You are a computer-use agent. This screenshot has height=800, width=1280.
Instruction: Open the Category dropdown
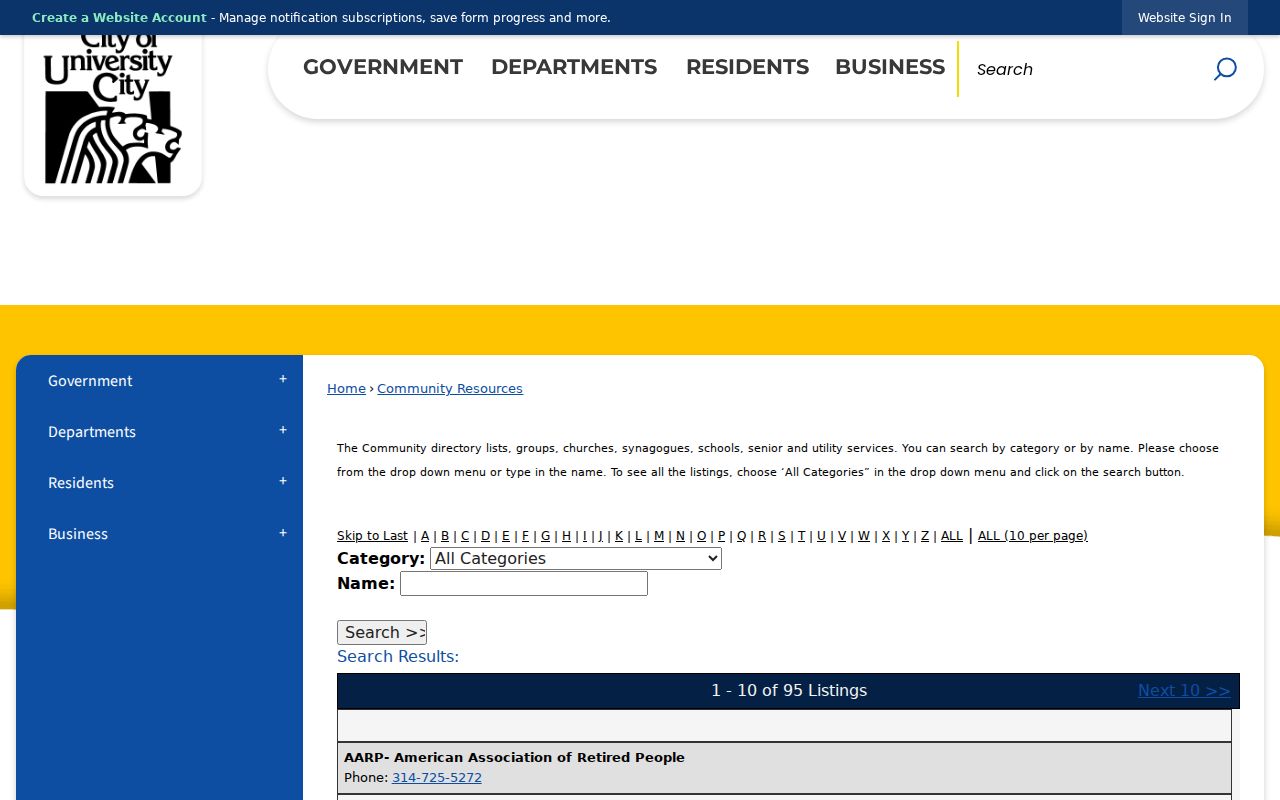(576, 559)
